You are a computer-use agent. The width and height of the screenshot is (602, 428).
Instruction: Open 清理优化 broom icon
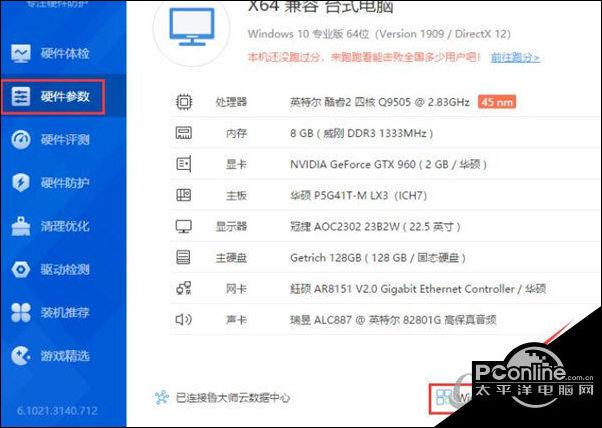(x=21, y=226)
